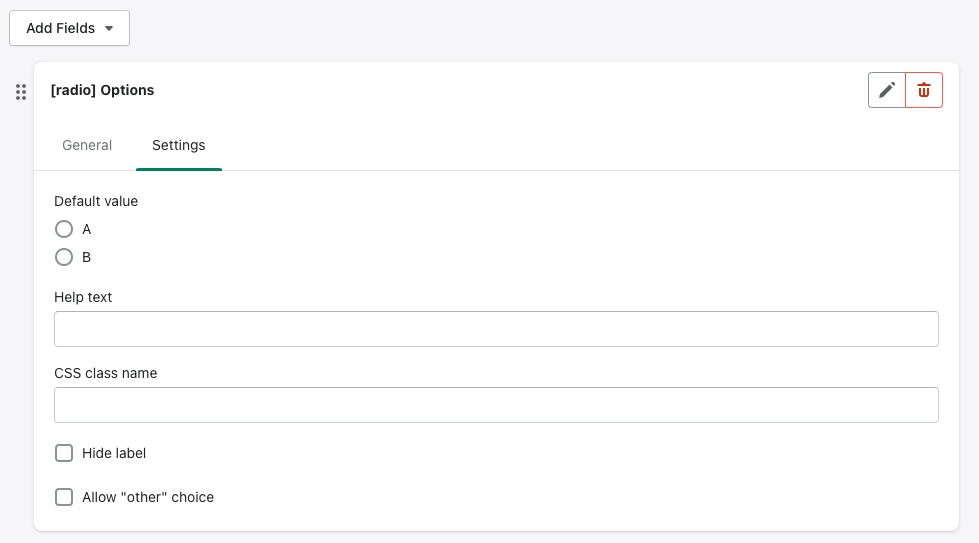Click the "A" option label text
Image resolution: width=979 pixels, height=543 pixels.
coord(87,229)
